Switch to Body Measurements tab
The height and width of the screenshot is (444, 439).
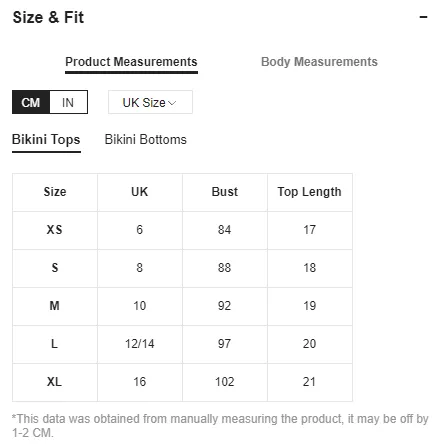(x=319, y=62)
